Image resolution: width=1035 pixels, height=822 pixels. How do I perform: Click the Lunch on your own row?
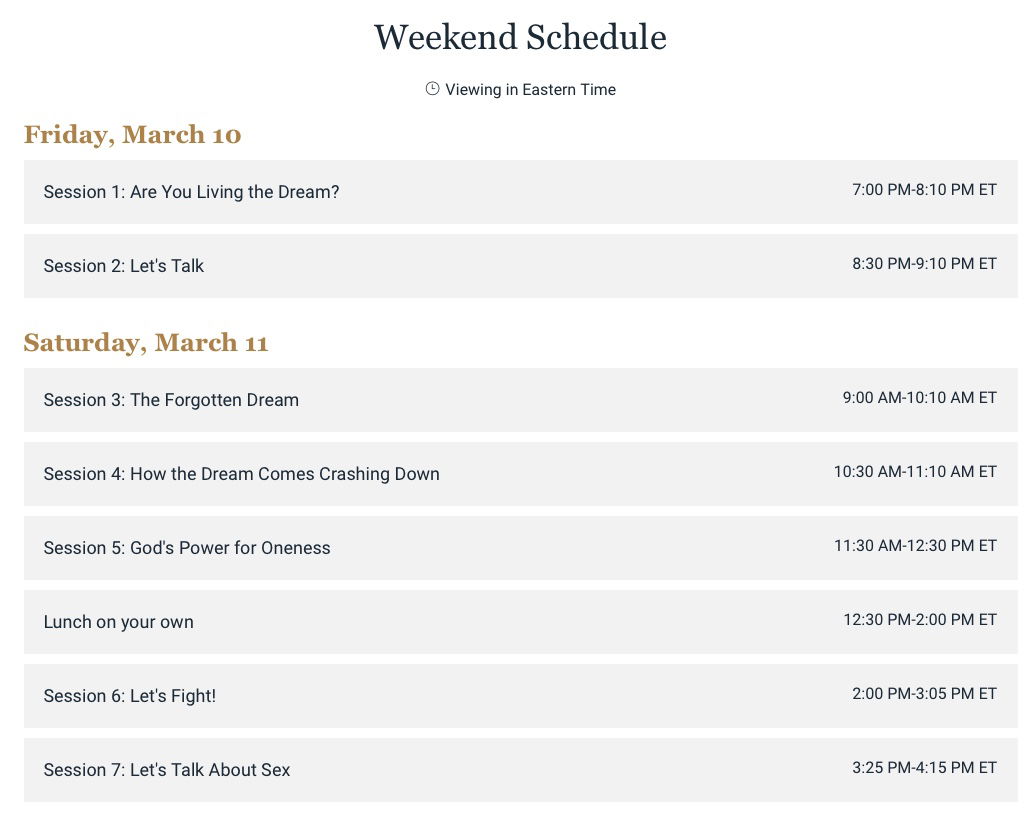tap(521, 622)
